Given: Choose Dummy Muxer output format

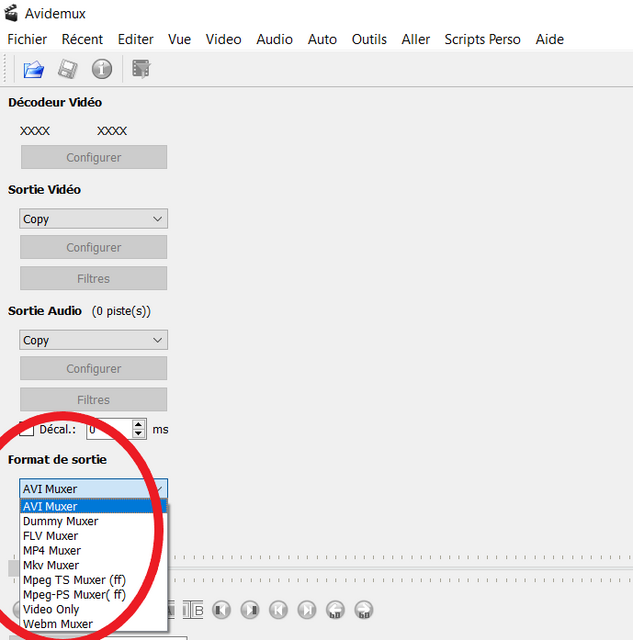Looking at the screenshot, I should tap(93, 521).
